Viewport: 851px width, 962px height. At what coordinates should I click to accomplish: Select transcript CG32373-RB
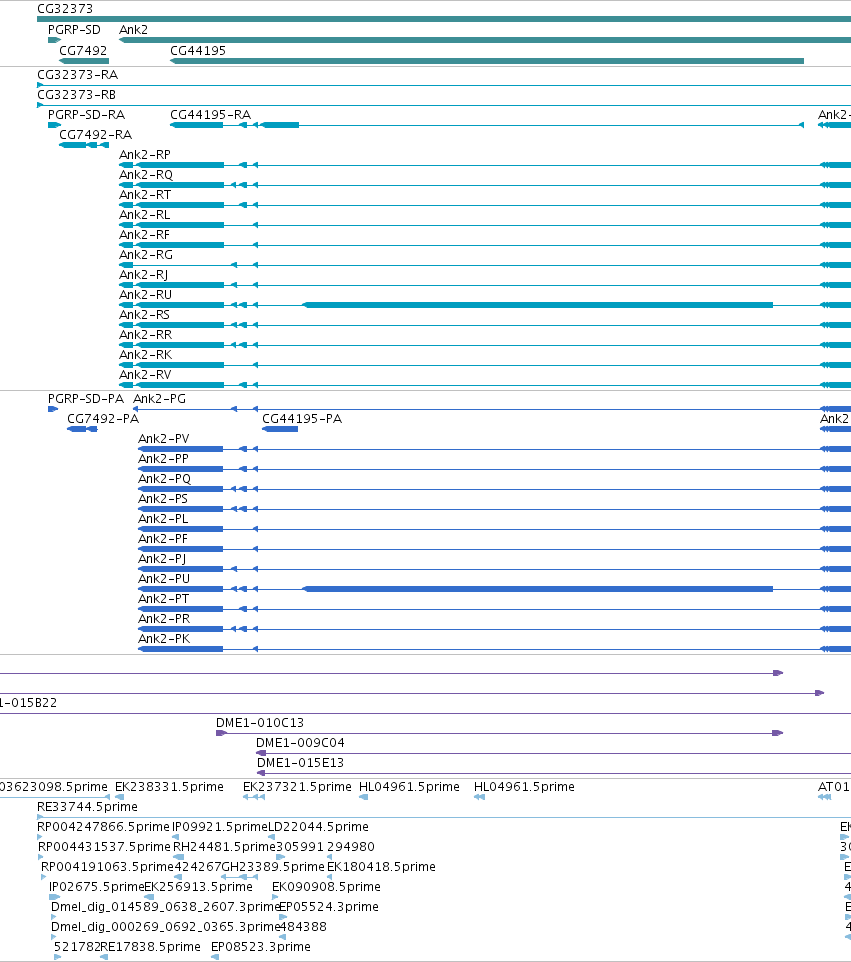[x=77, y=95]
